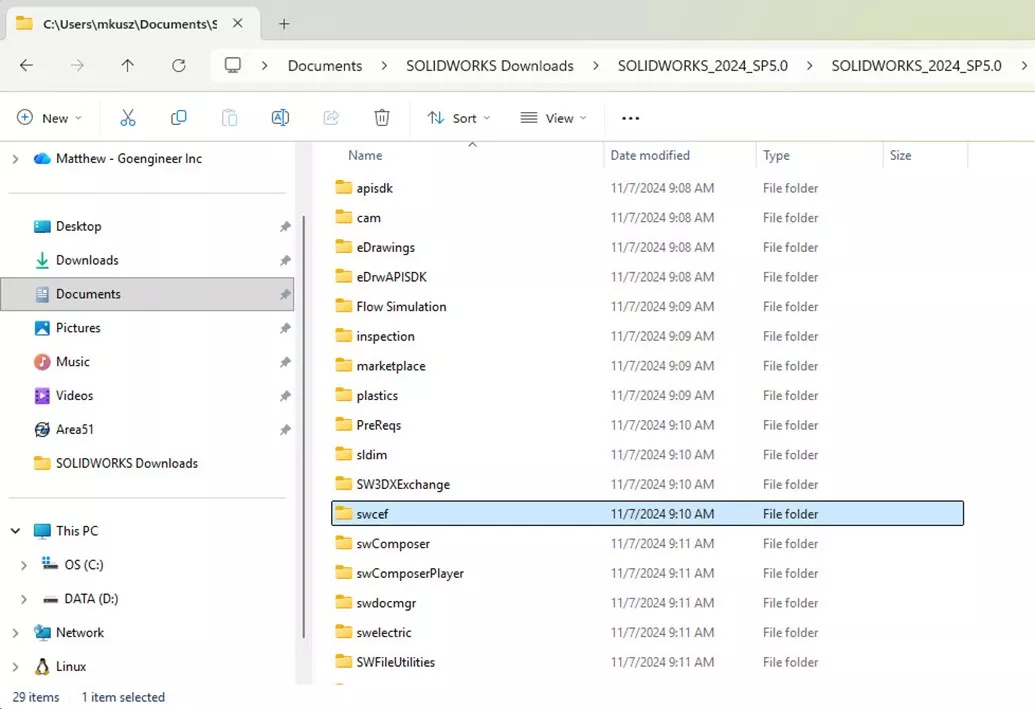Click the Copy icon in toolbar
Screen dimensions: 1035x709
(x=178, y=118)
